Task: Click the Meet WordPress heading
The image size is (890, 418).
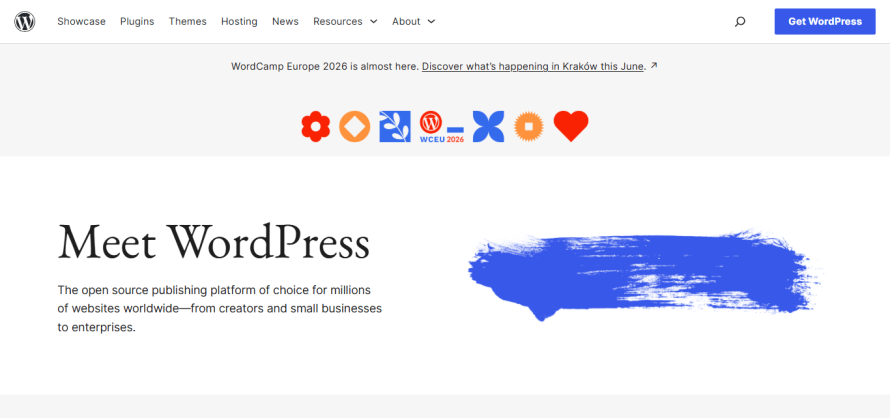Action: tap(214, 243)
